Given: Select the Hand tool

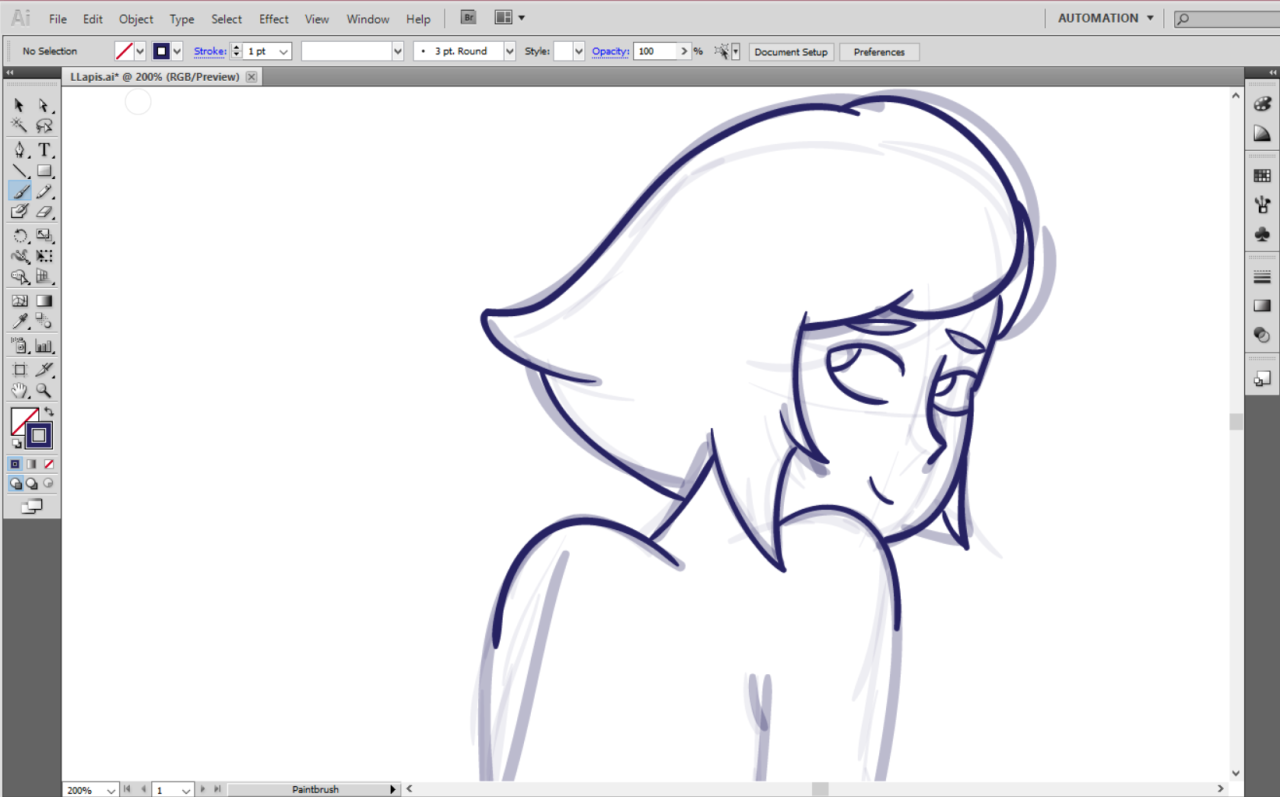Looking at the screenshot, I should [19, 391].
